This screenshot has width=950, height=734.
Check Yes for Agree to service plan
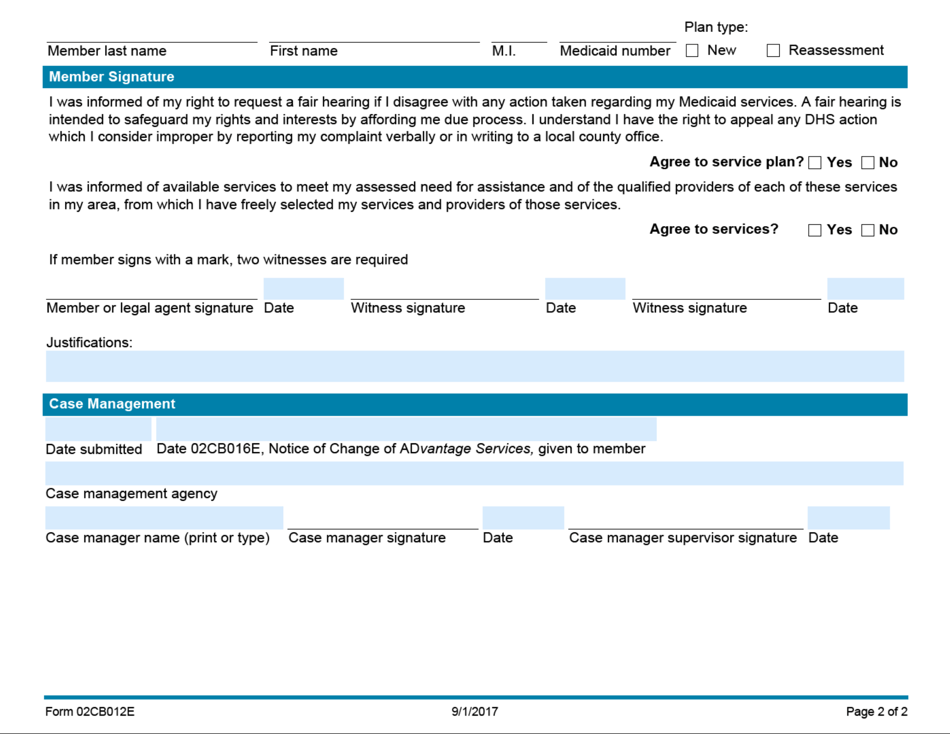tap(815, 161)
